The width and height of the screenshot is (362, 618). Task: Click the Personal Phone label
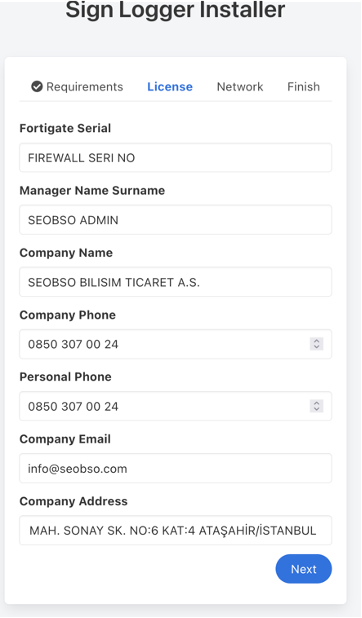coord(65,377)
